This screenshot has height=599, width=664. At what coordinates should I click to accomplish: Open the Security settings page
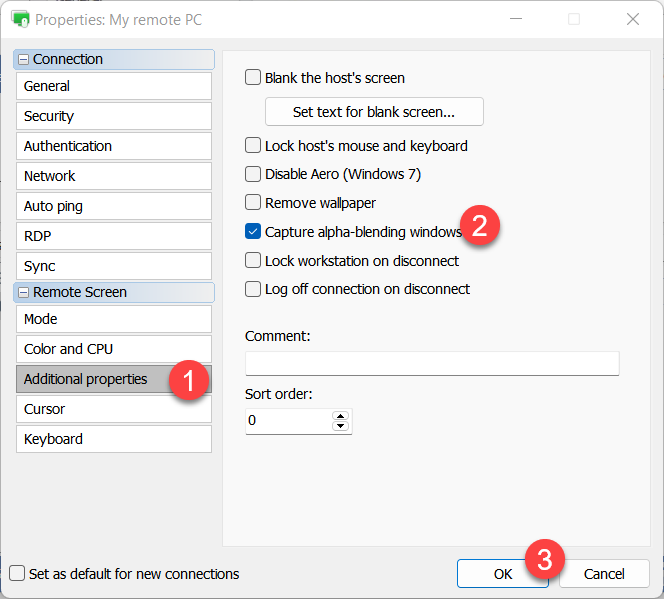click(x=113, y=116)
